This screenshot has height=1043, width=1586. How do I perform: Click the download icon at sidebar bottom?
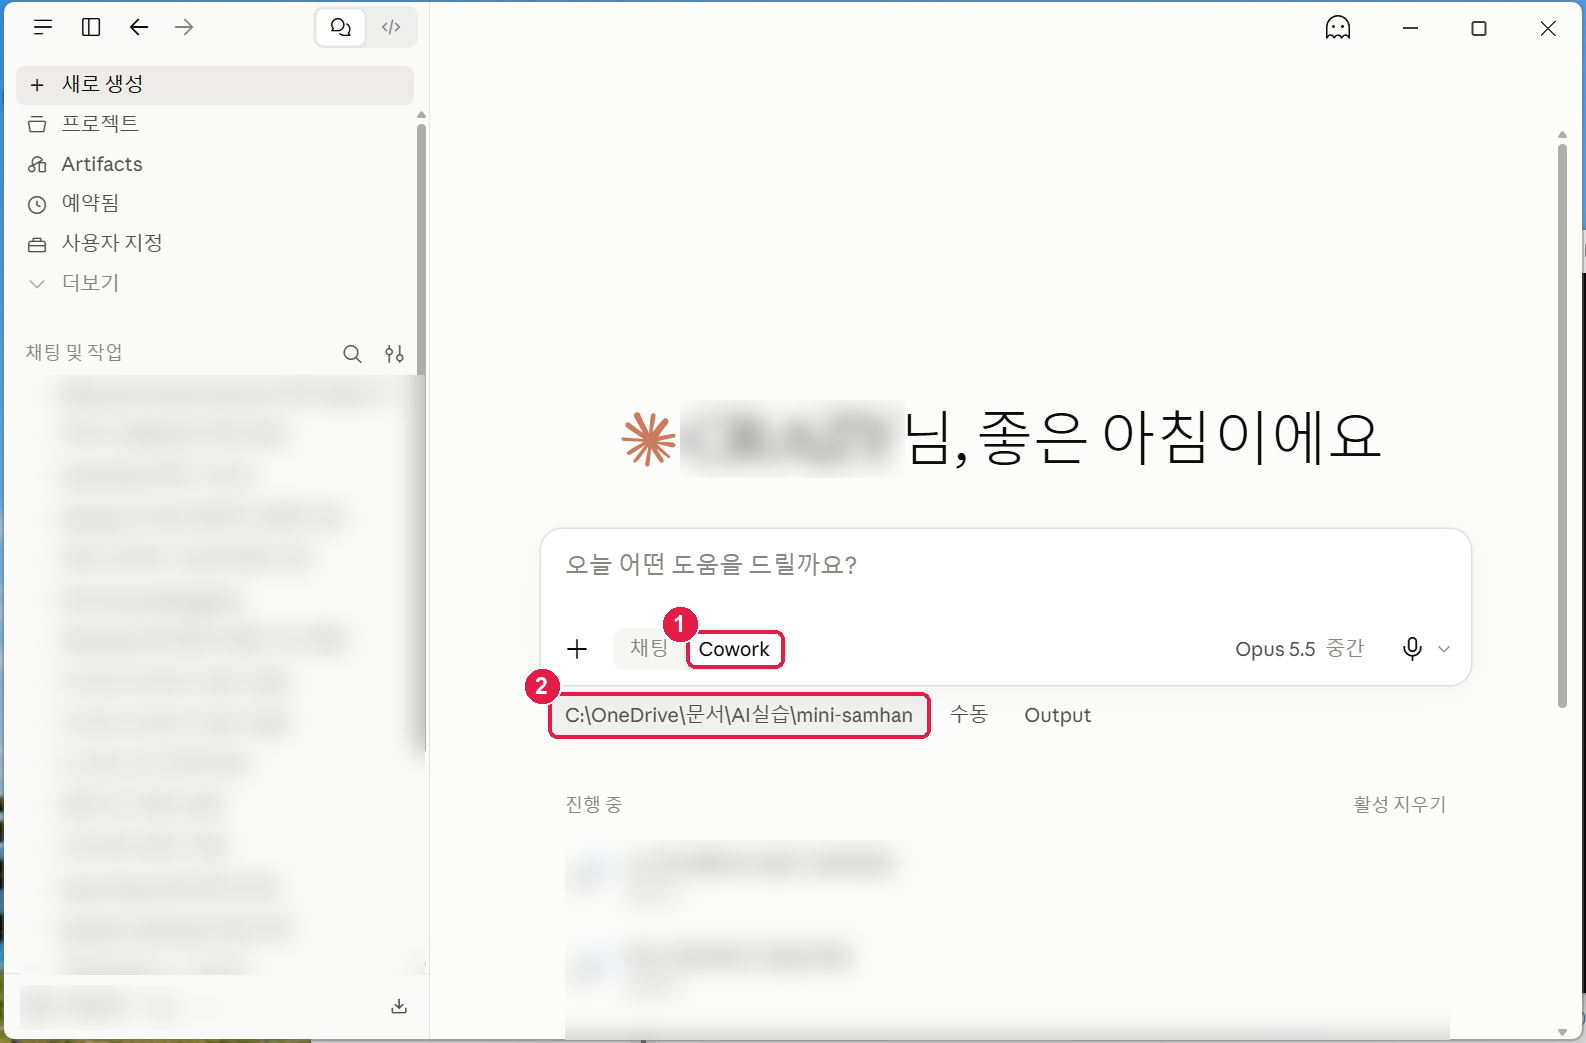(399, 1006)
